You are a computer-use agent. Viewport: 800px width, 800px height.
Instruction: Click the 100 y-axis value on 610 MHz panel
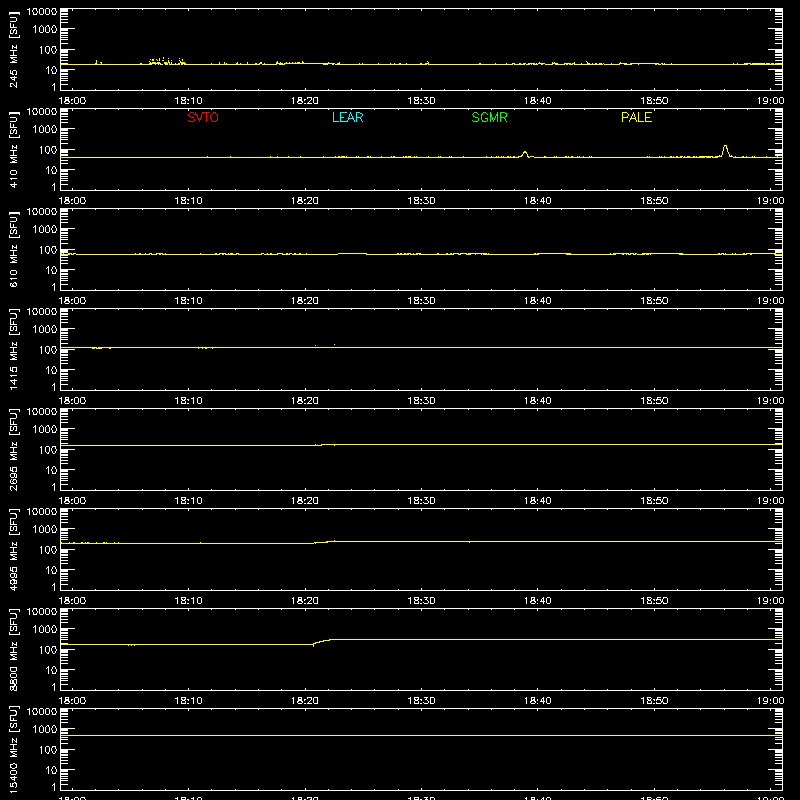(48, 250)
